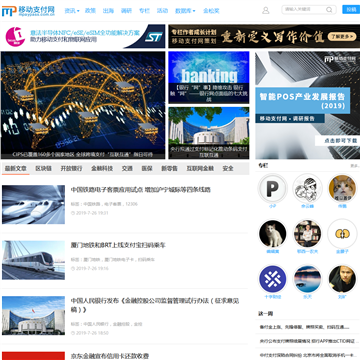
Task: Click 中国人民银行 tag under third article
Action: (97, 324)
